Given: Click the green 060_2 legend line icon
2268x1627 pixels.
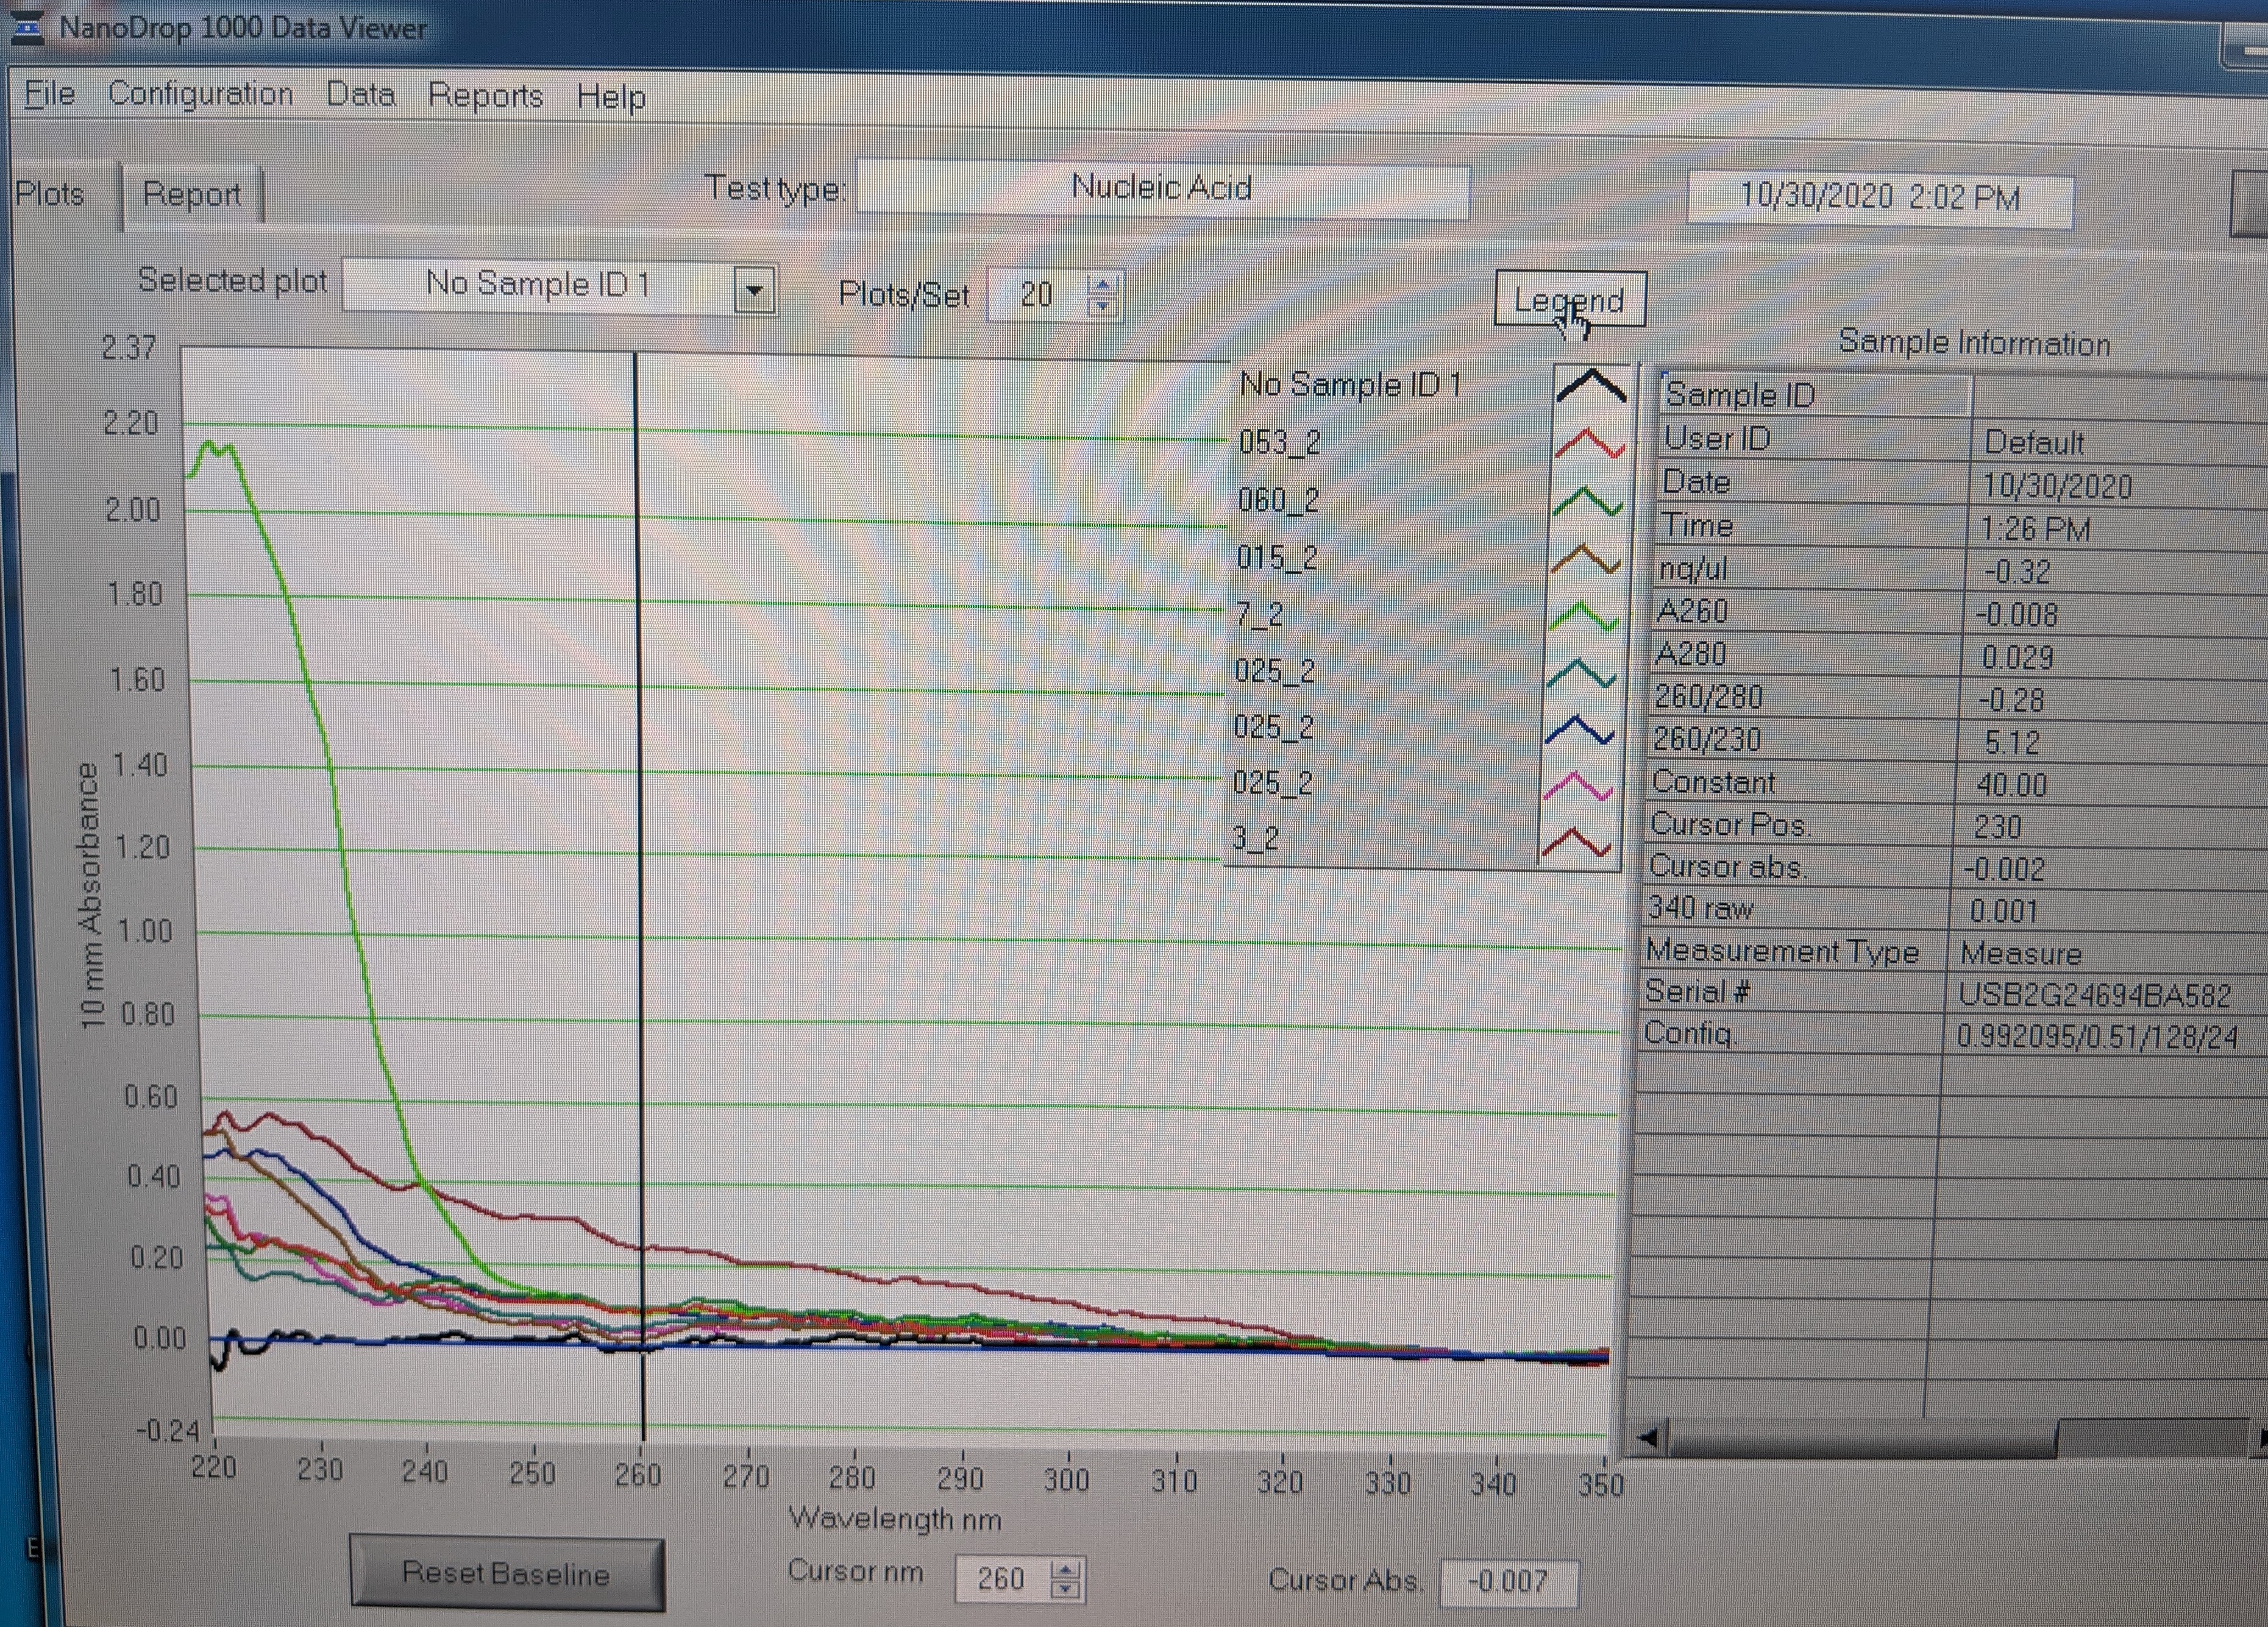Looking at the screenshot, I should [1587, 502].
